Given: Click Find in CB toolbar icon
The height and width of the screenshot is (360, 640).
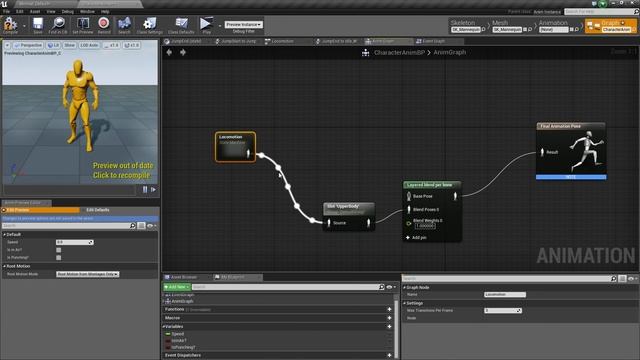Looking at the screenshot, I should coord(58,25).
